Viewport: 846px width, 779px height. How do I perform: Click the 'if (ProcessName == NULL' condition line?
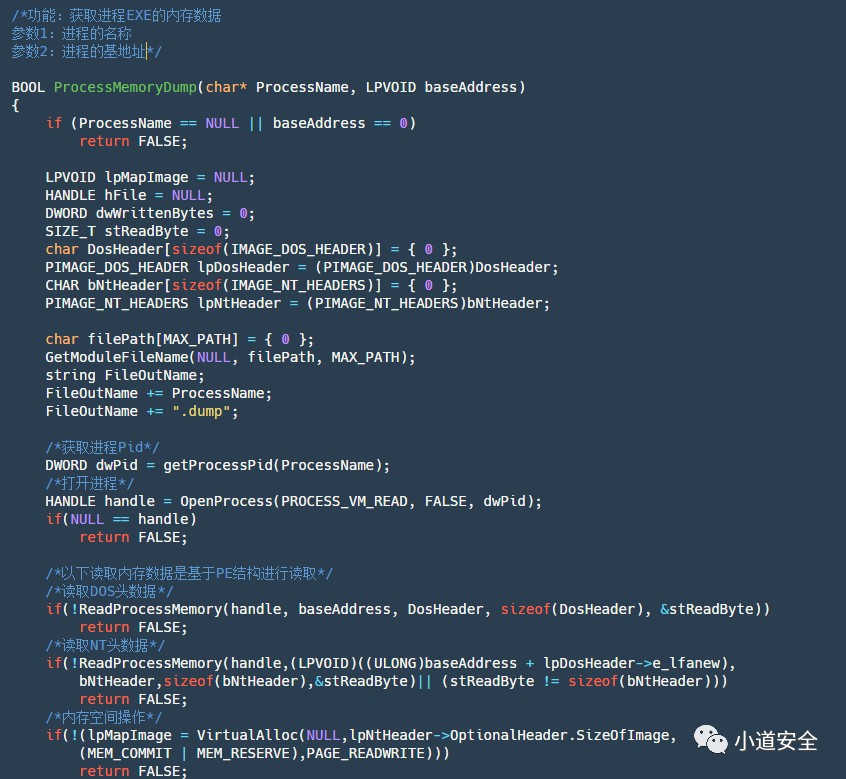(230, 123)
